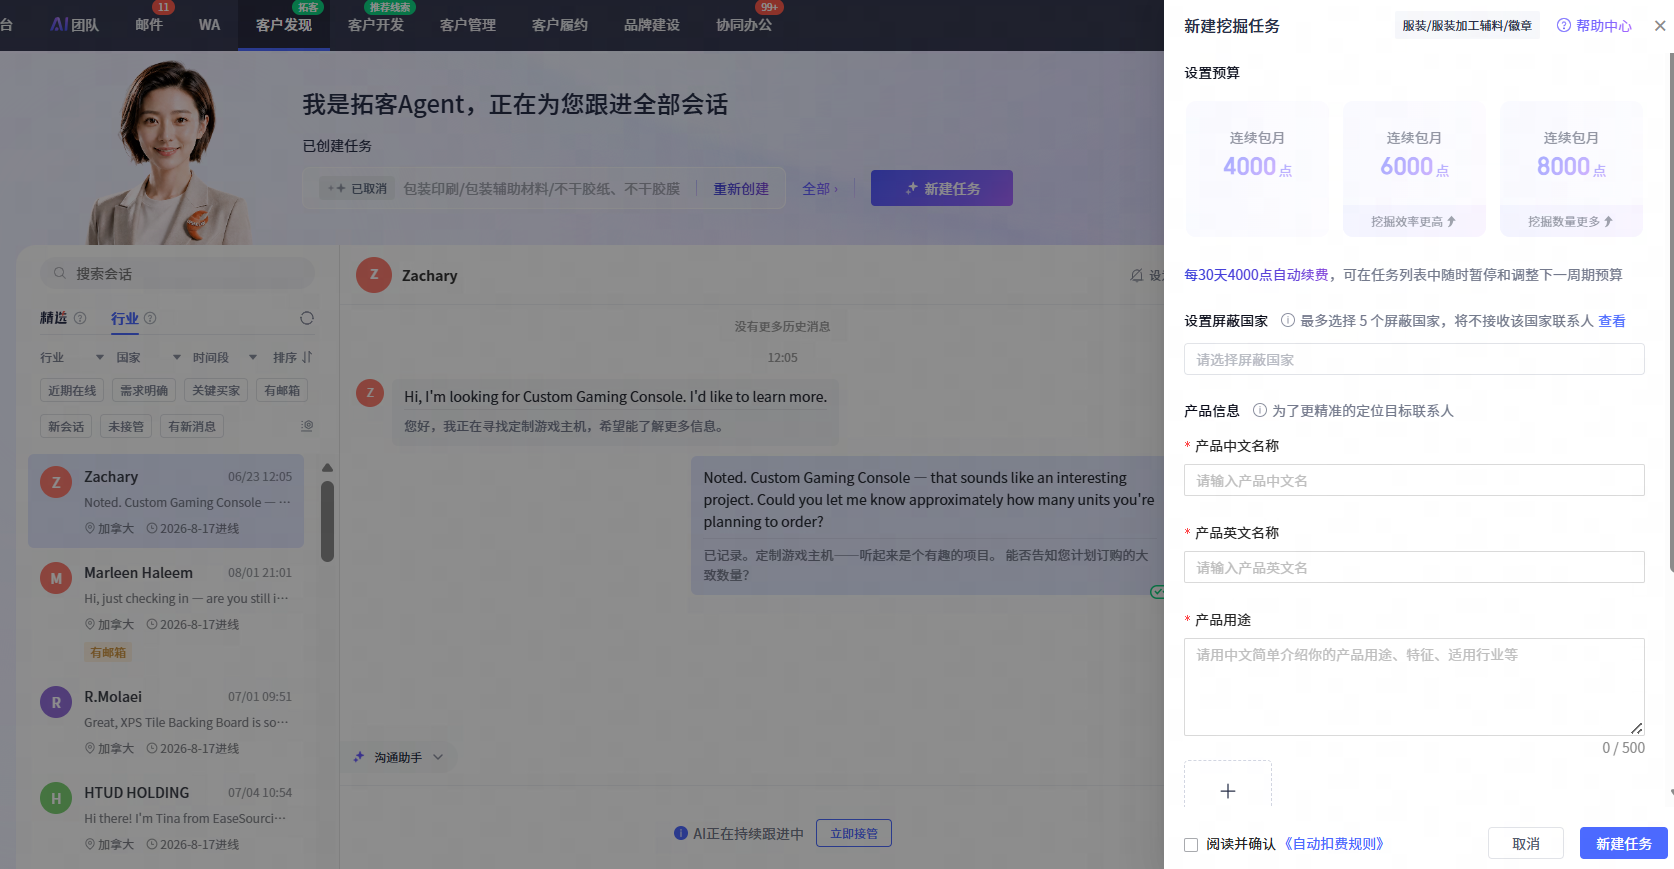Open 请选择屏蔽国家 dropdown
Viewport: 1674px width, 869px height.
(1414, 359)
